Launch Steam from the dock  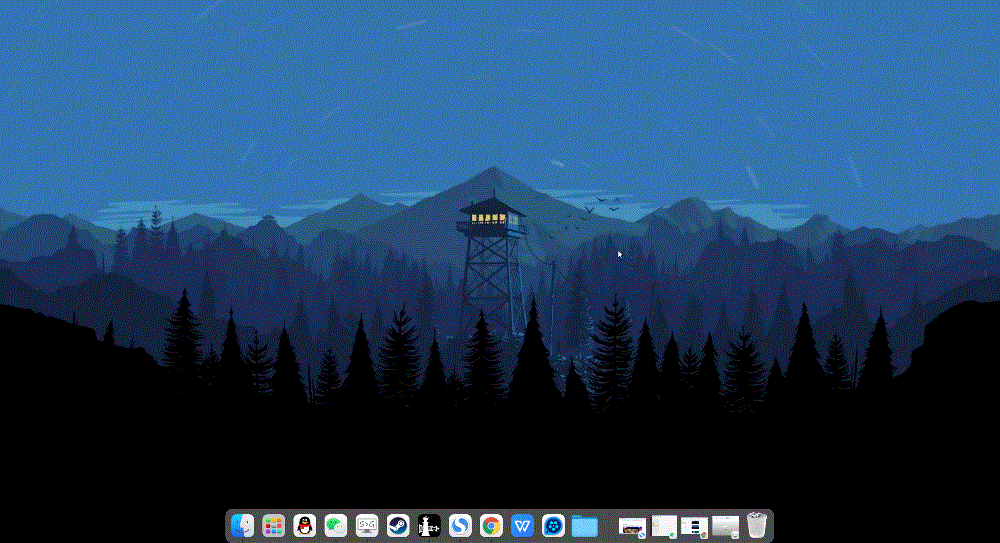(398, 526)
